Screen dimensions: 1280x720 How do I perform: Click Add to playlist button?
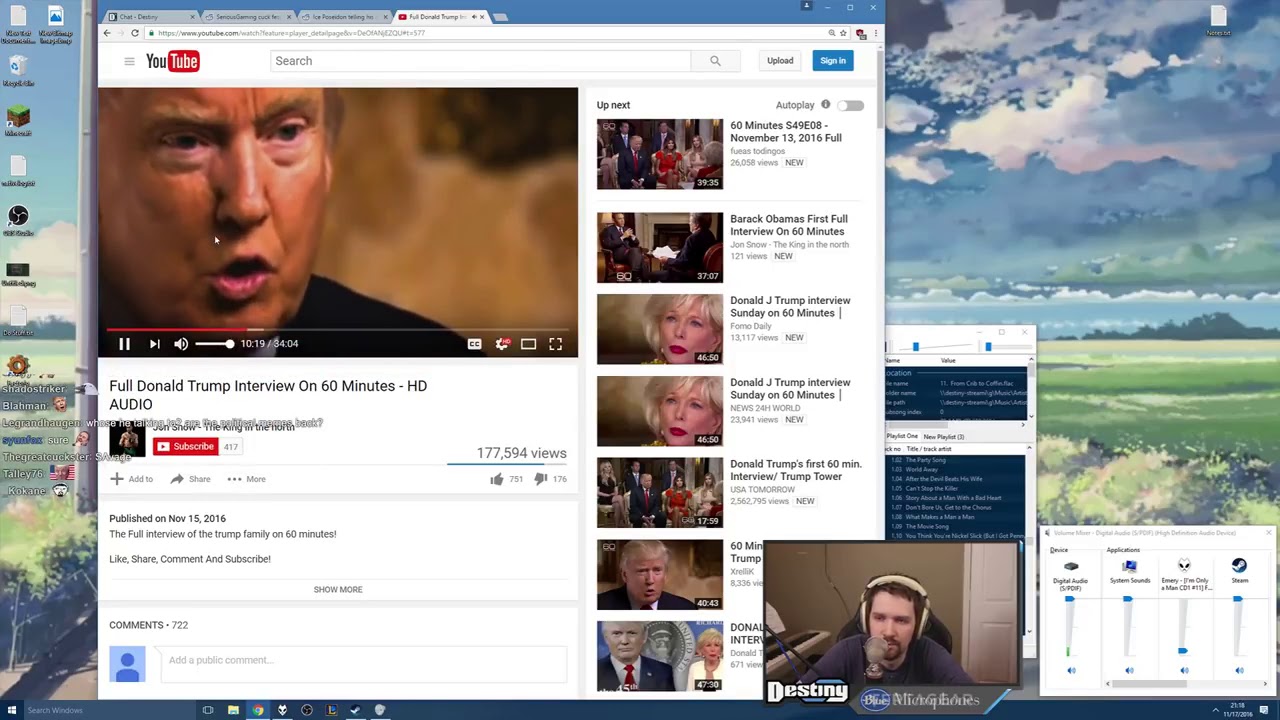pyautogui.click(x=132, y=479)
